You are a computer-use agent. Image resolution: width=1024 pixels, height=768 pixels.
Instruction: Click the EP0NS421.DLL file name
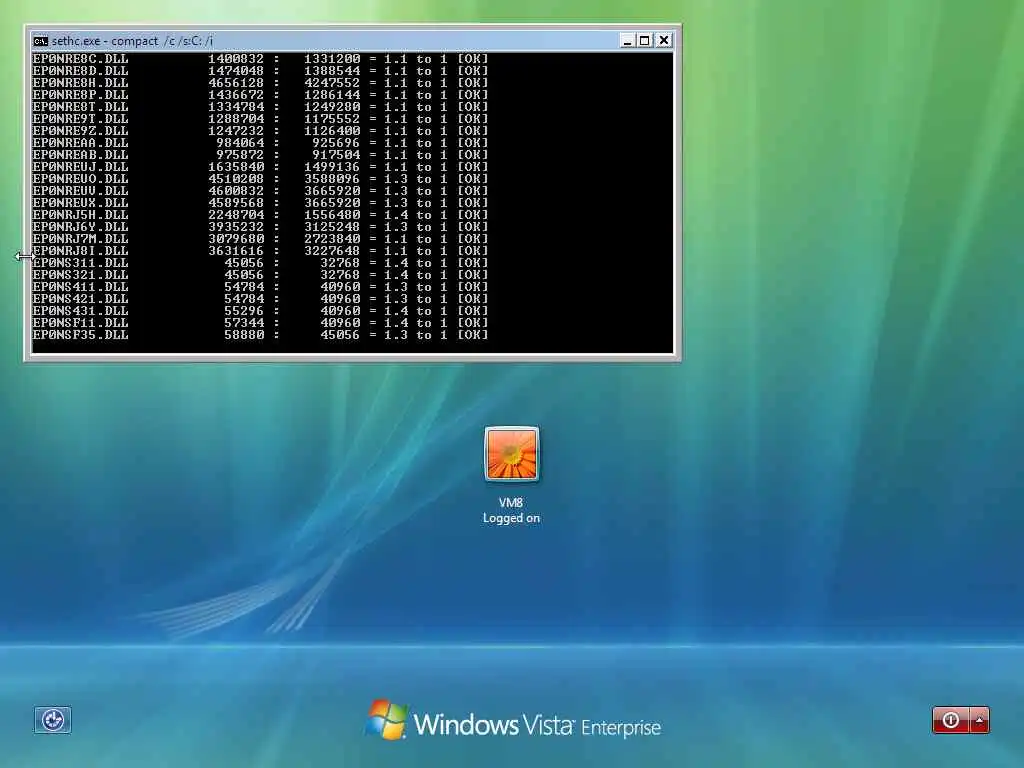[x=80, y=298]
